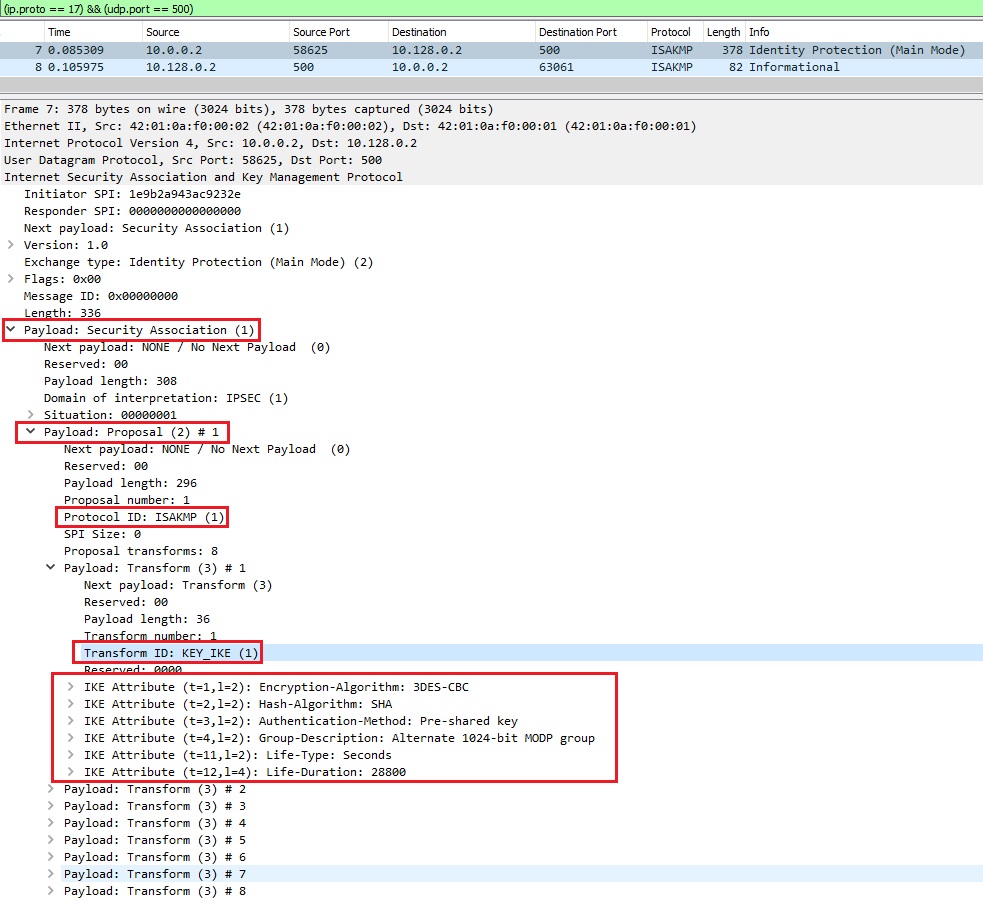Expand Payload: Transform (3) # 8
Image resolution: width=983 pixels, height=905 pixels.
click(x=51, y=891)
